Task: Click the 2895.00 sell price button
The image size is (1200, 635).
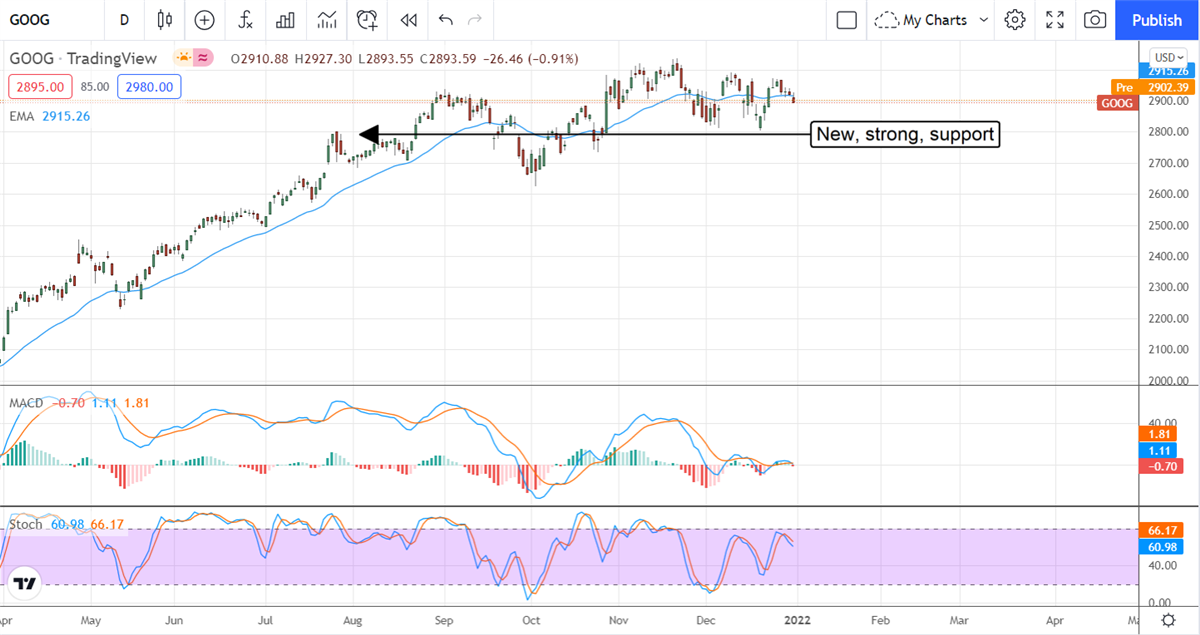Action: 40,87
